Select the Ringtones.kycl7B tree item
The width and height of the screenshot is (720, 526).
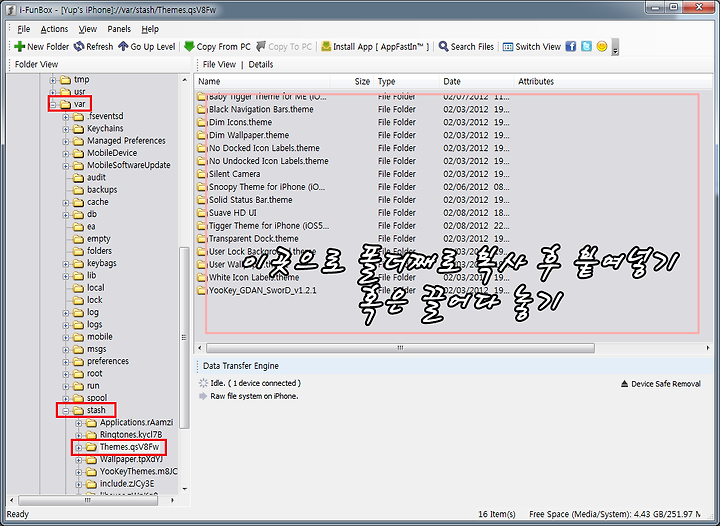click(131, 435)
